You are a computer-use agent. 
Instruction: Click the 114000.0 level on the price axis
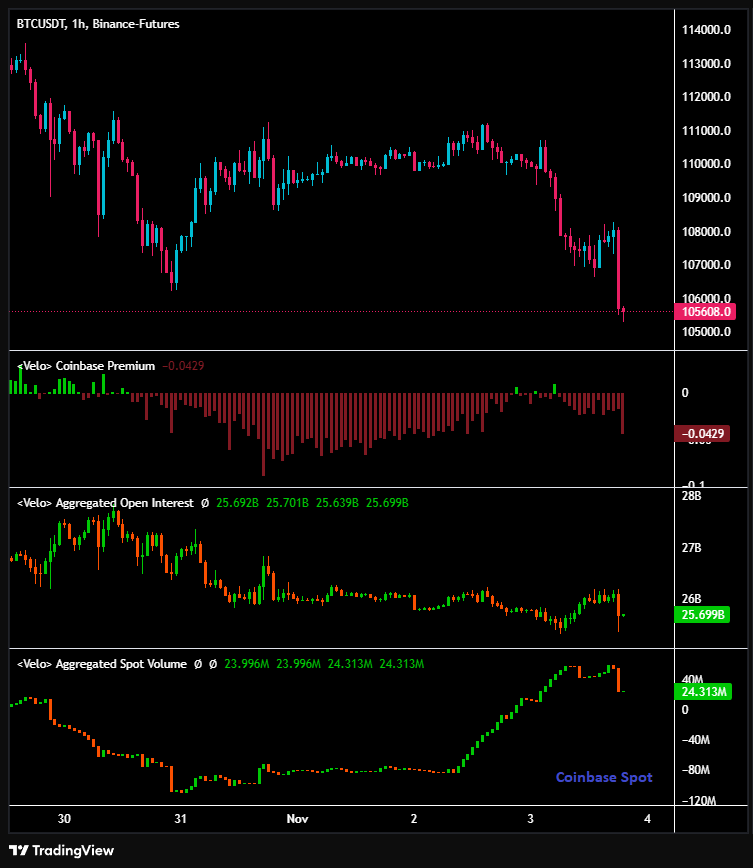(707, 30)
